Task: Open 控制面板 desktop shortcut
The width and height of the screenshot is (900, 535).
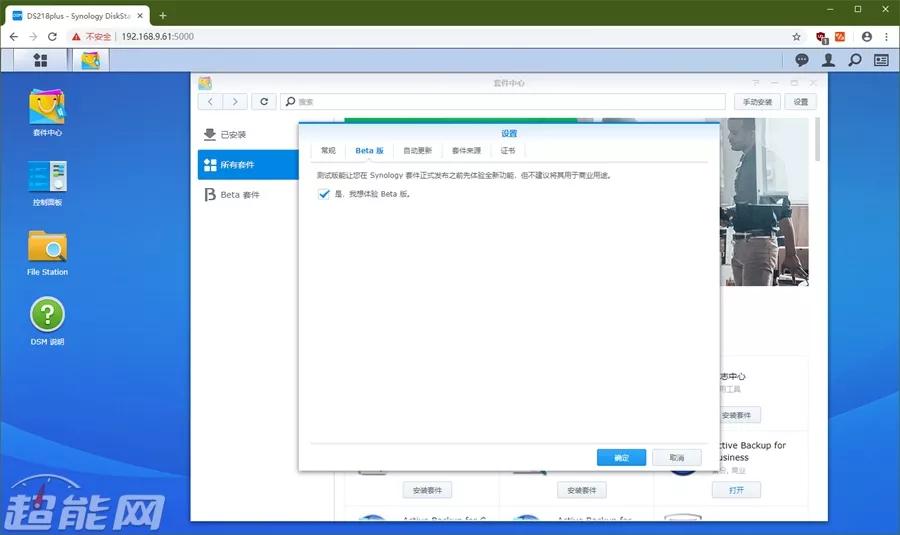Action: click(47, 183)
